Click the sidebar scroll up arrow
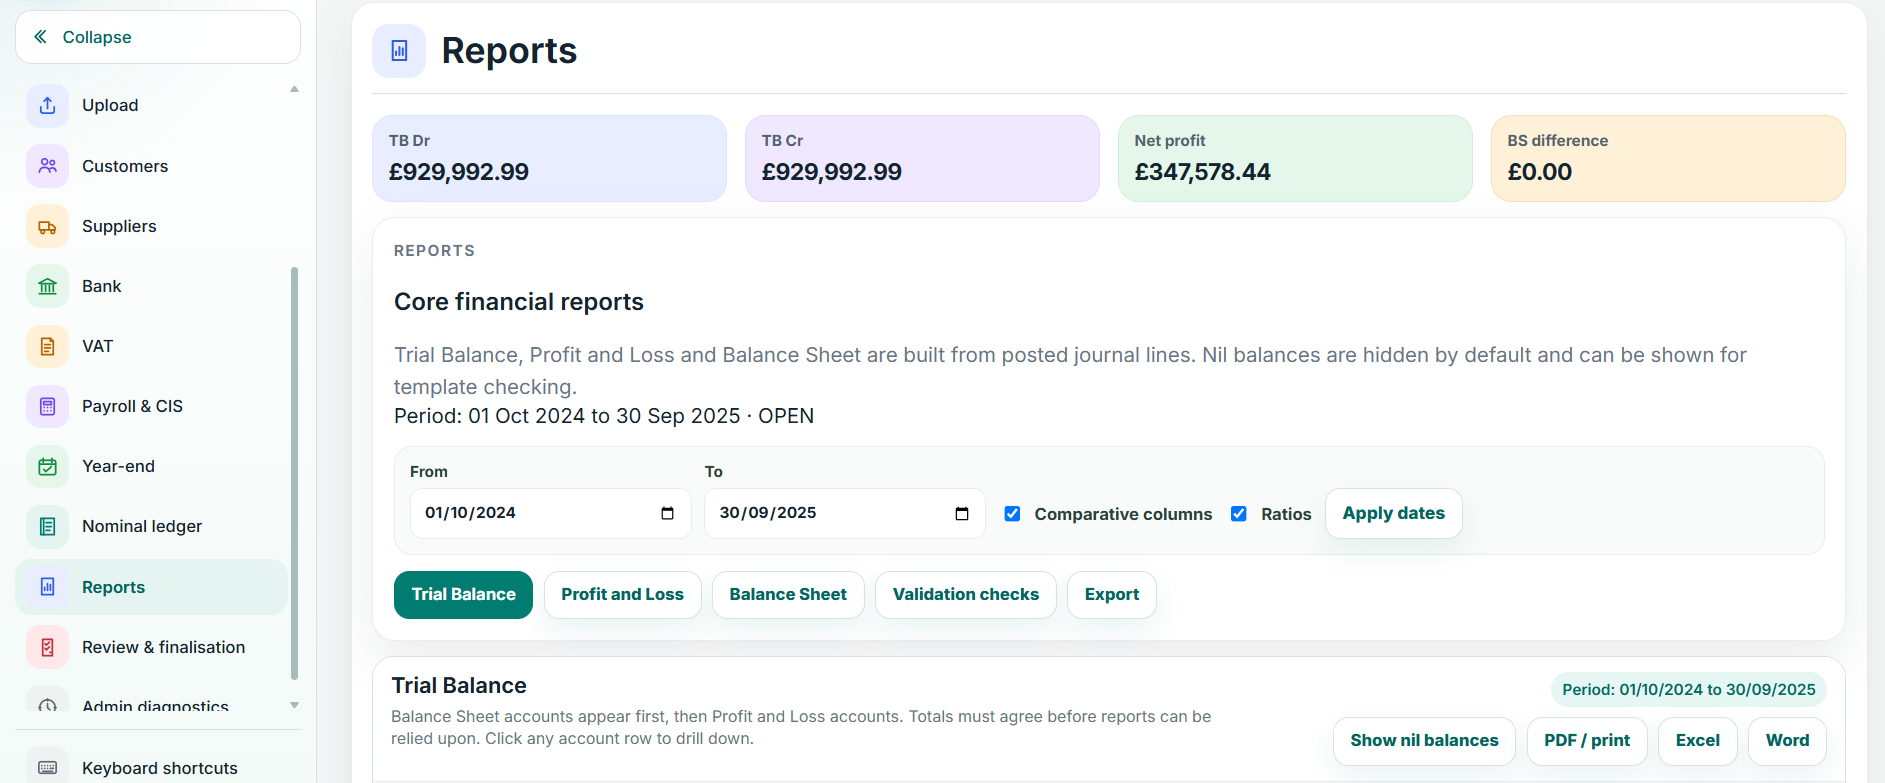The height and width of the screenshot is (783, 1885). 294,90
